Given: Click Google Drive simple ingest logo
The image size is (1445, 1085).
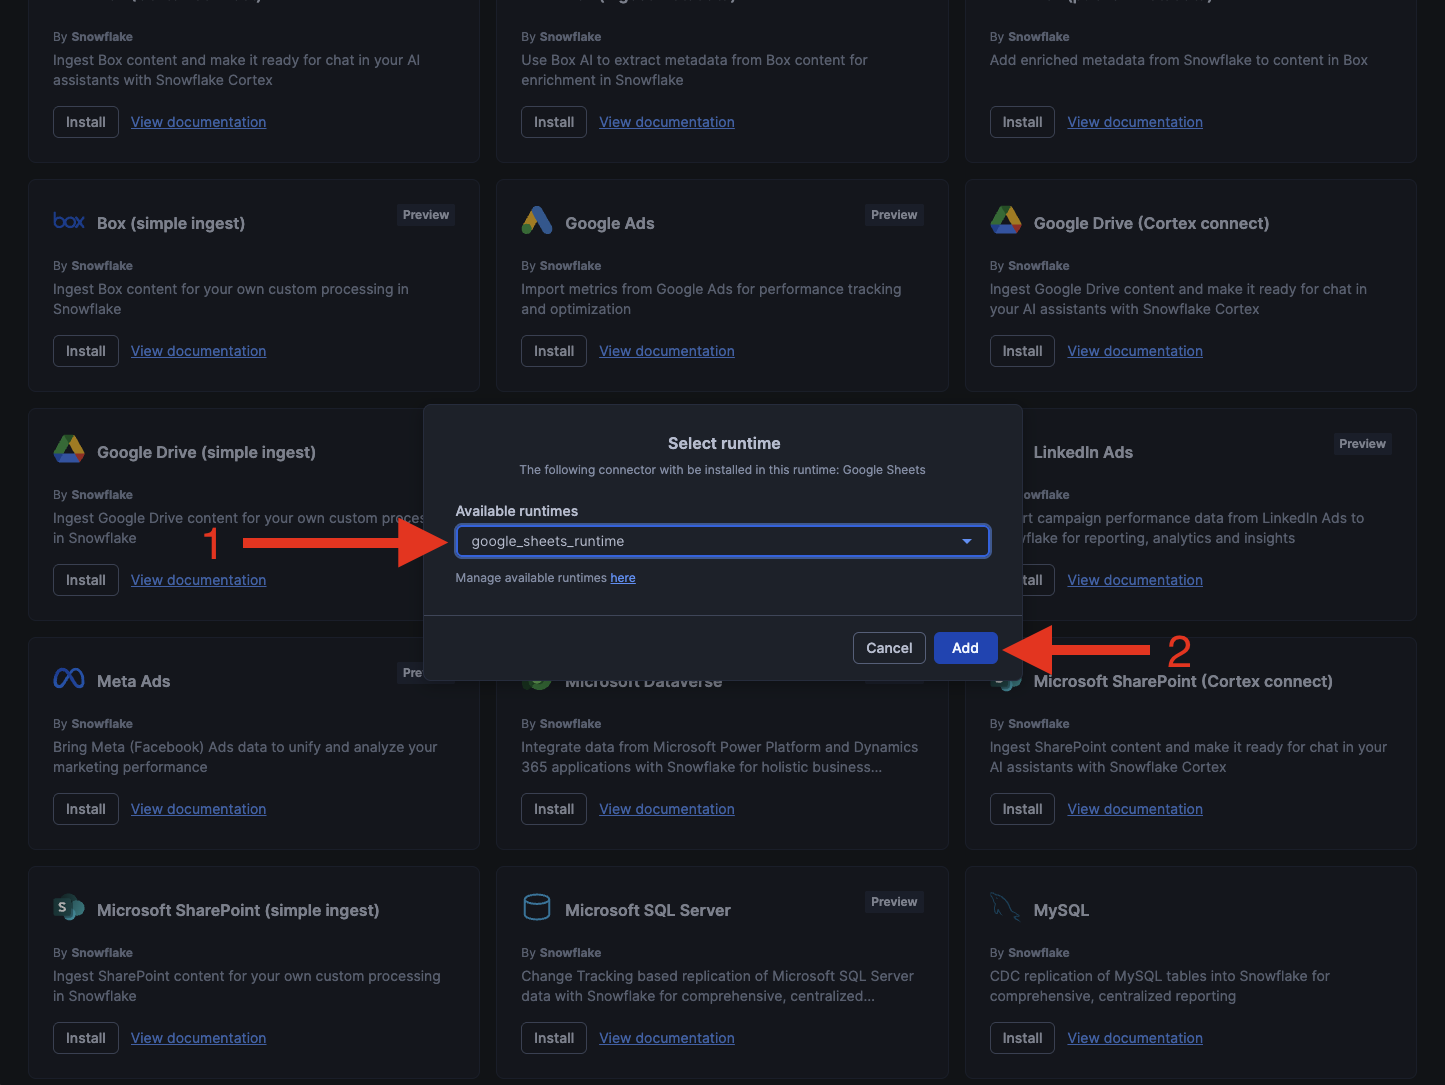Looking at the screenshot, I should pos(69,450).
